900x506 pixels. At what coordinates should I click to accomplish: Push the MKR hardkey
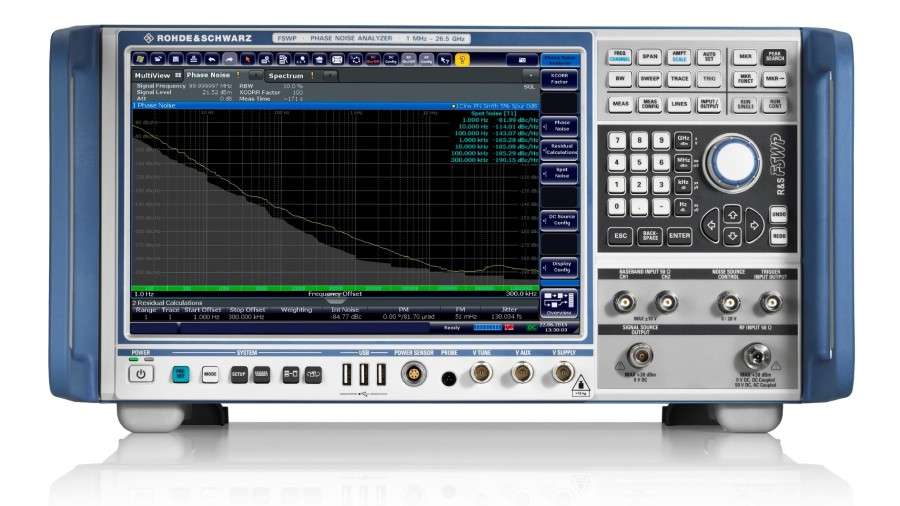(745, 57)
